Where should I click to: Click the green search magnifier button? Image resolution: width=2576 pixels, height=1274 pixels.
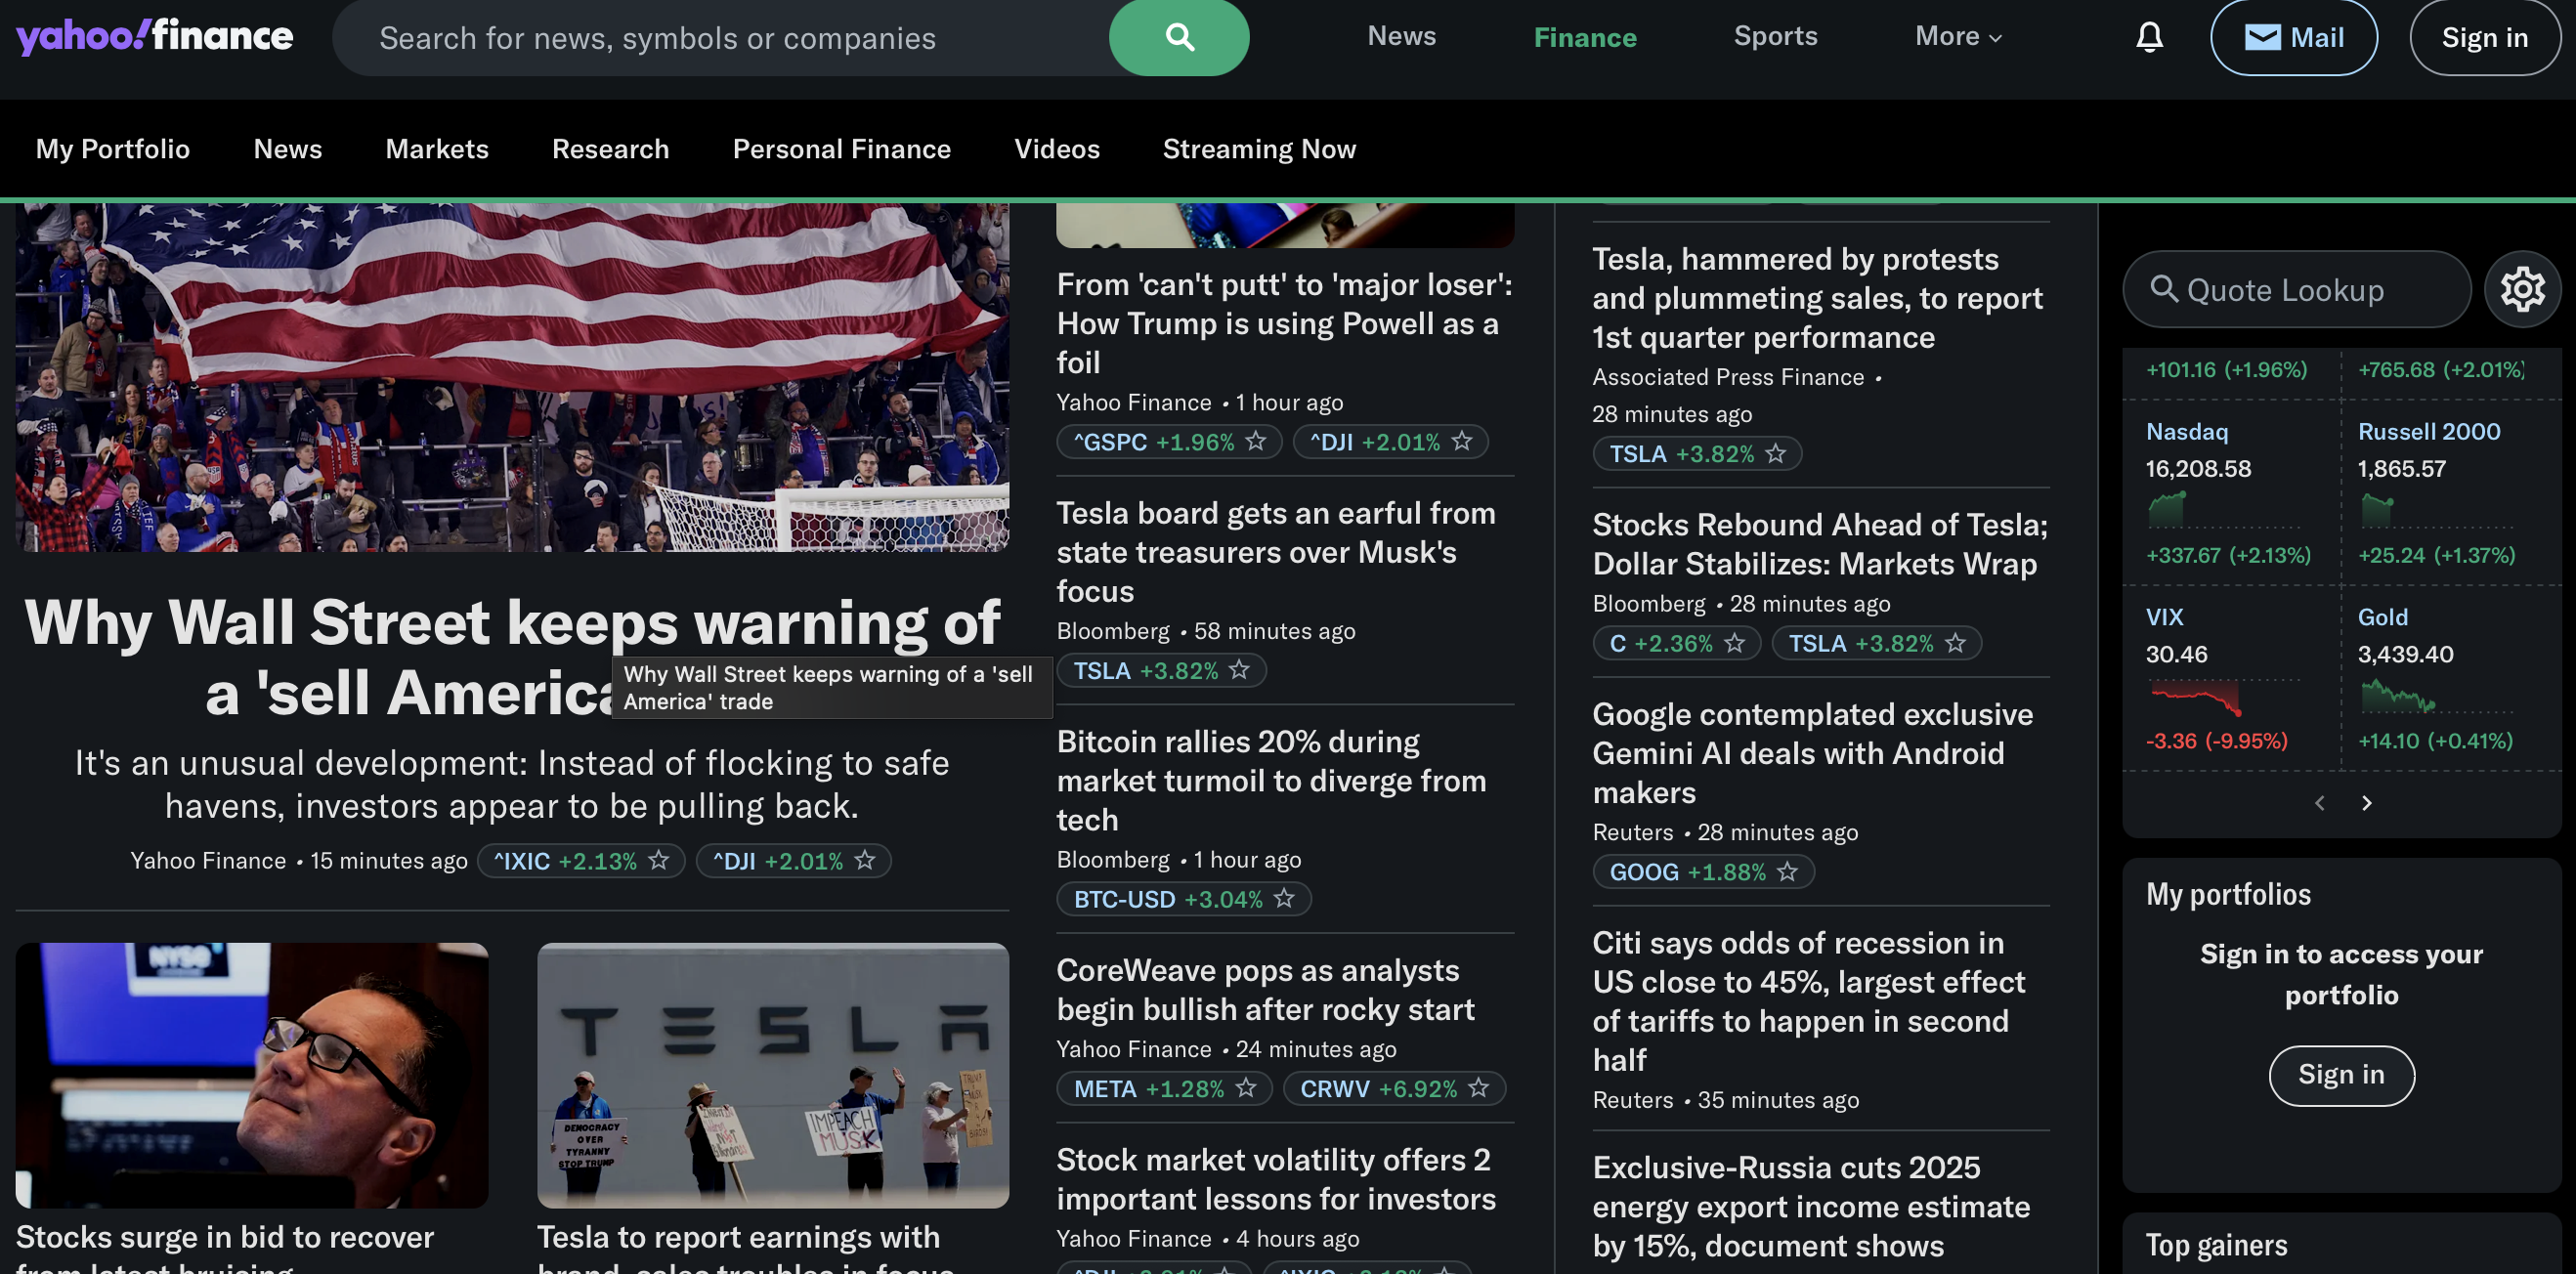(1179, 38)
